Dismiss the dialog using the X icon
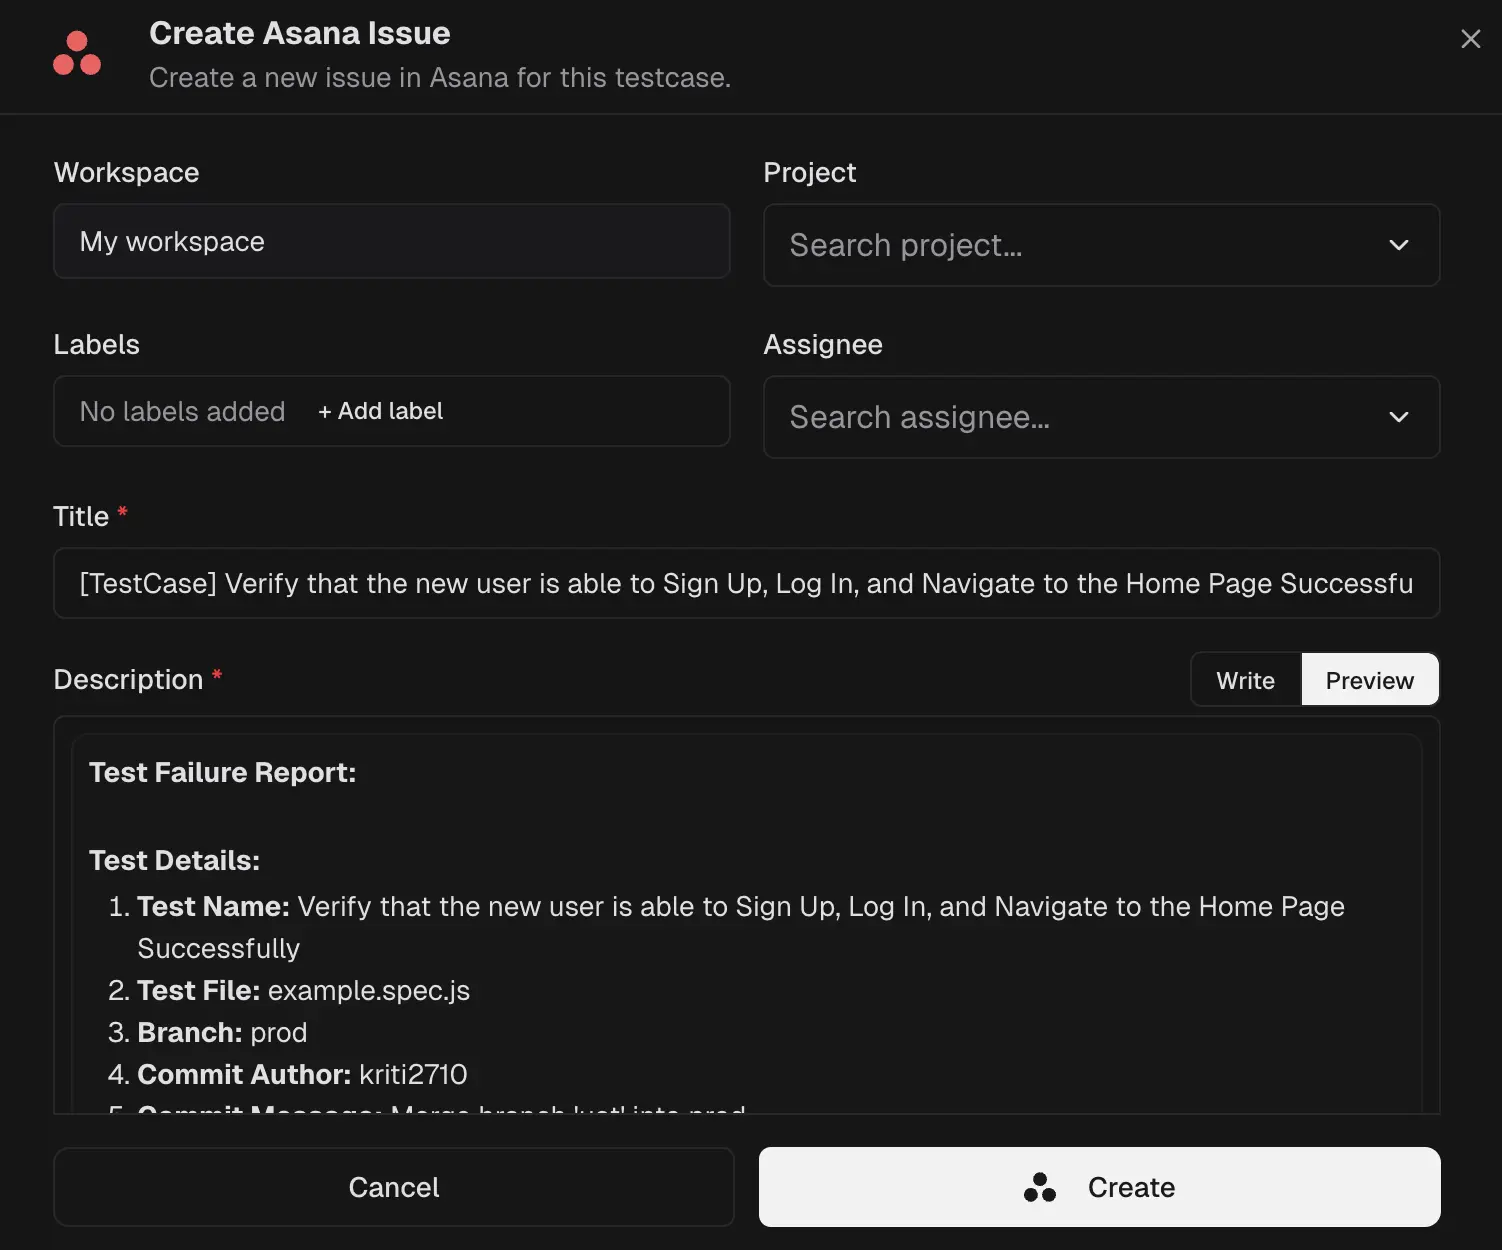Image resolution: width=1502 pixels, height=1250 pixels. 1470,38
